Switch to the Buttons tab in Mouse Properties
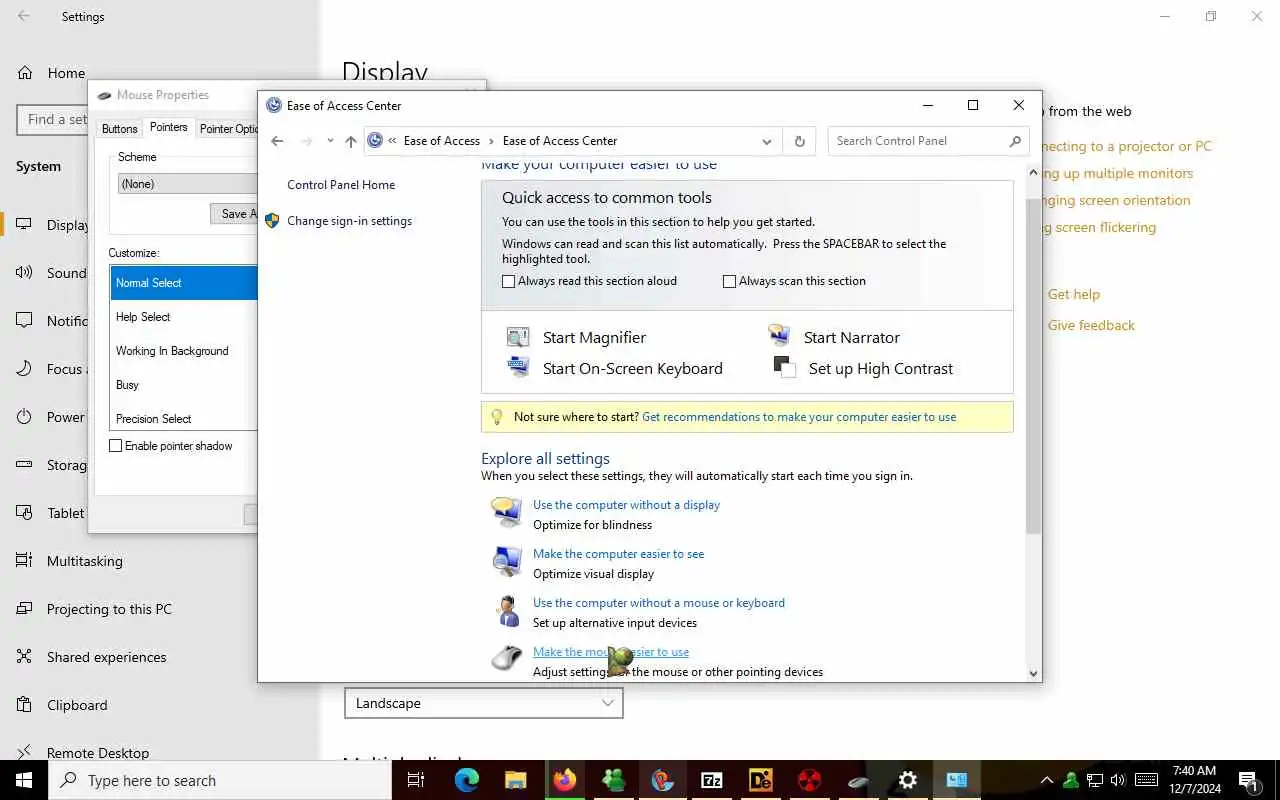The height and width of the screenshot is (800, 1280). (x=119, y=129)
